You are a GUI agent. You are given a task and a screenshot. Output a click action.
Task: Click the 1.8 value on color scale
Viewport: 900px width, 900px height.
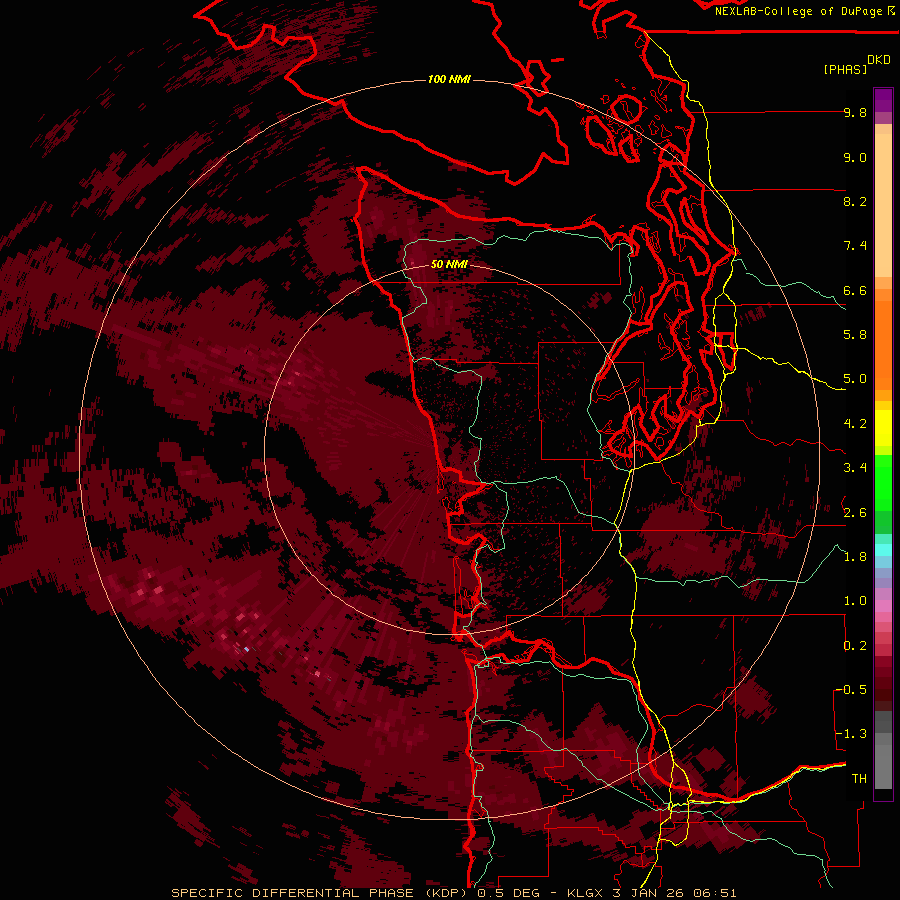855,557
